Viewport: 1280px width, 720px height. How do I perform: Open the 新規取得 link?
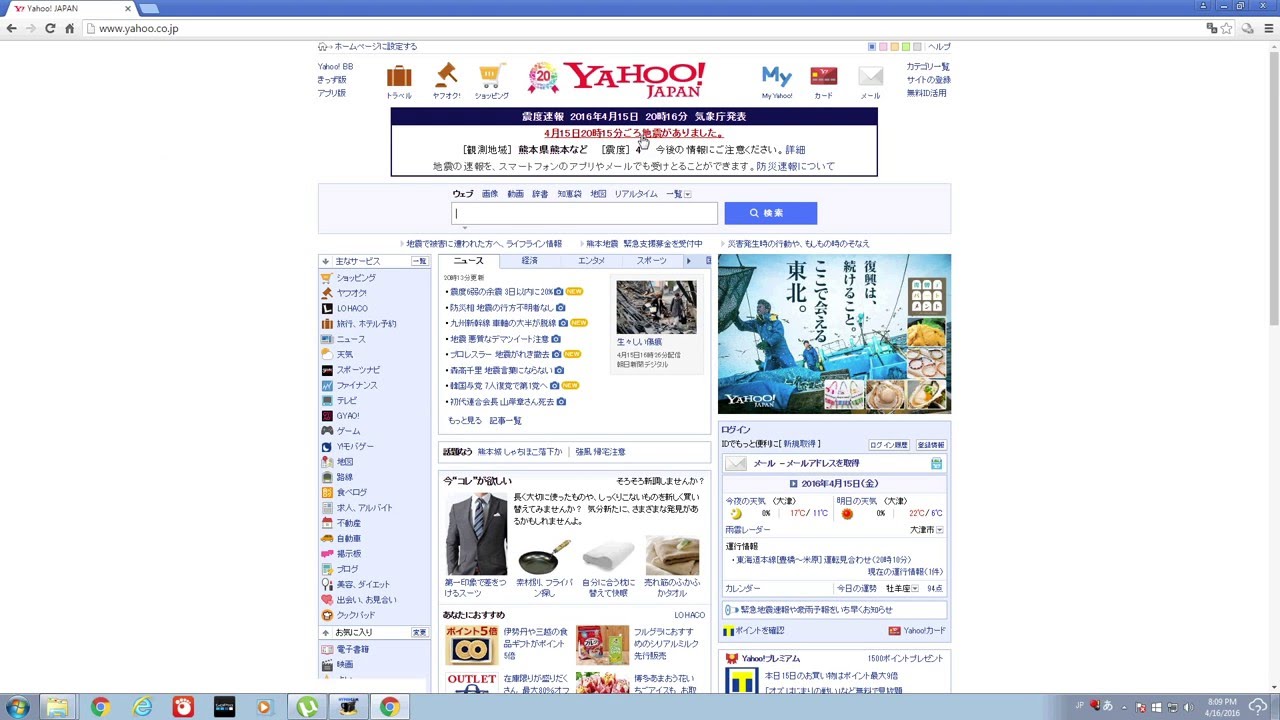point(802,444)
